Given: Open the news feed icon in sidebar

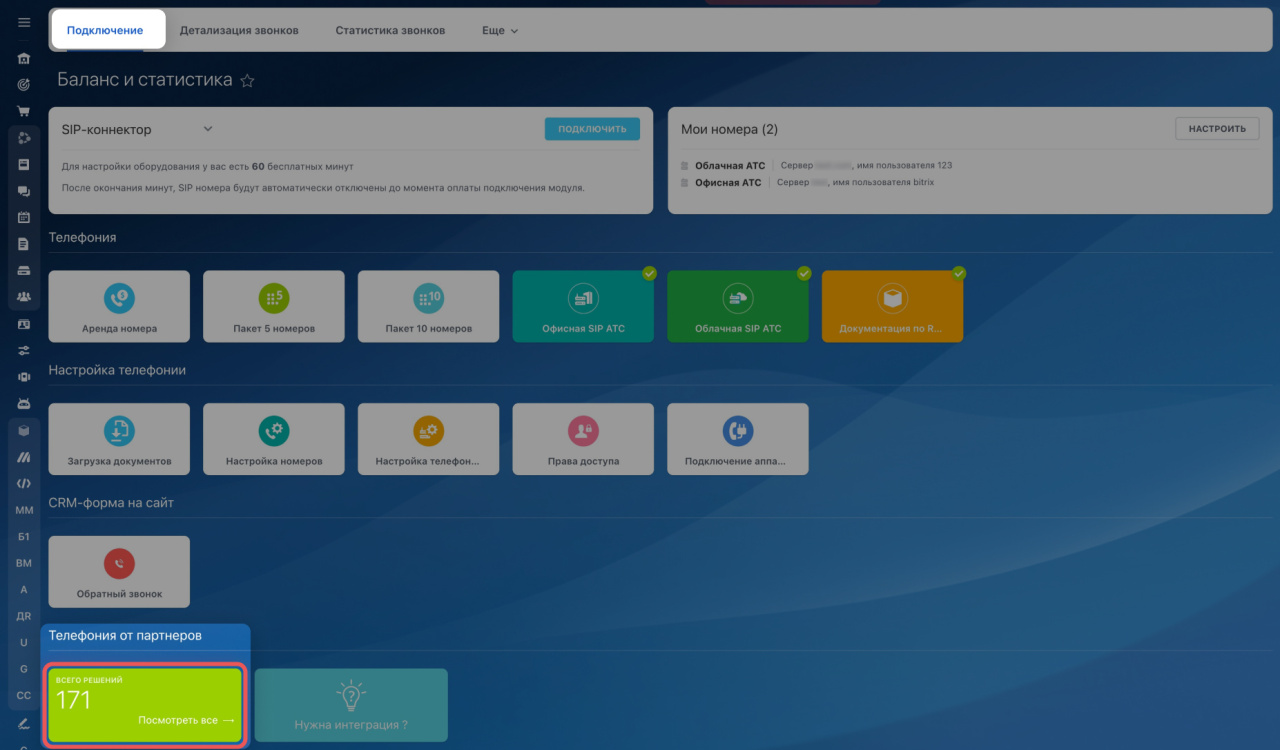Looking at the screenshot, I should (x=24, y=164).
